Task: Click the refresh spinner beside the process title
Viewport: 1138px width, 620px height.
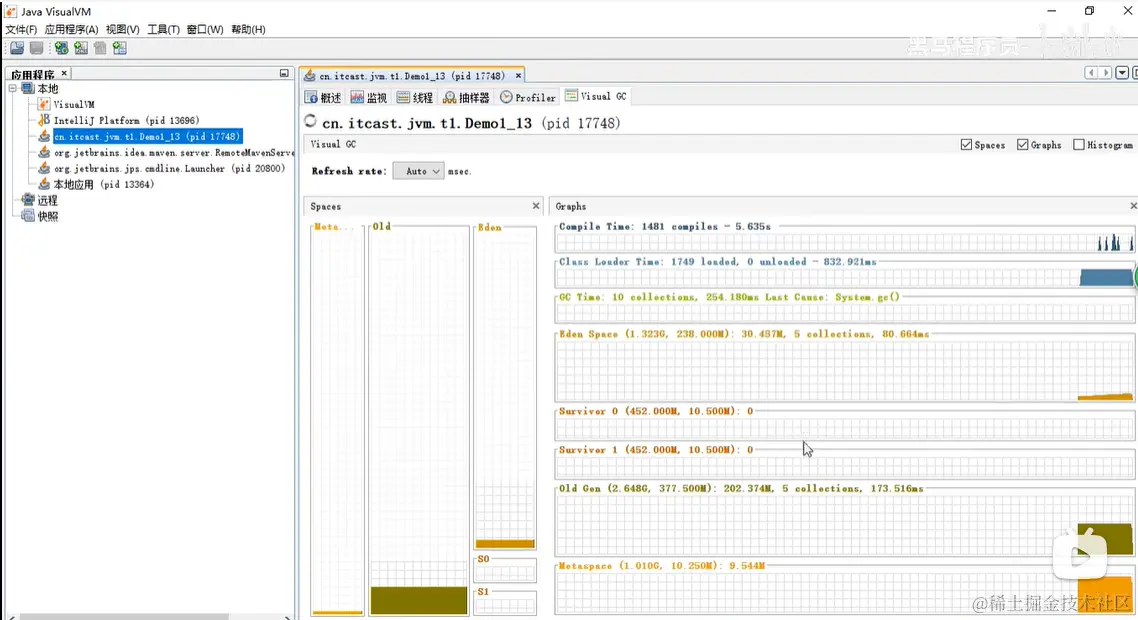Action: (311, 121)
